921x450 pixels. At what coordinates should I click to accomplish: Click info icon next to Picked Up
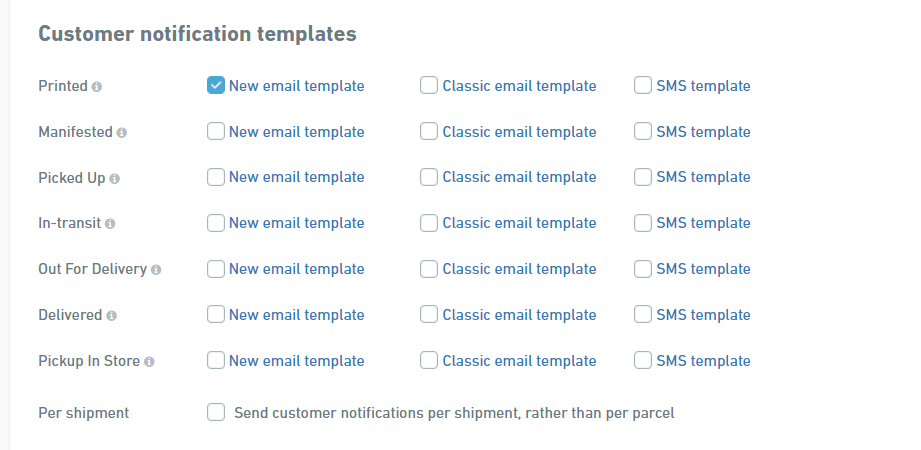115,178
